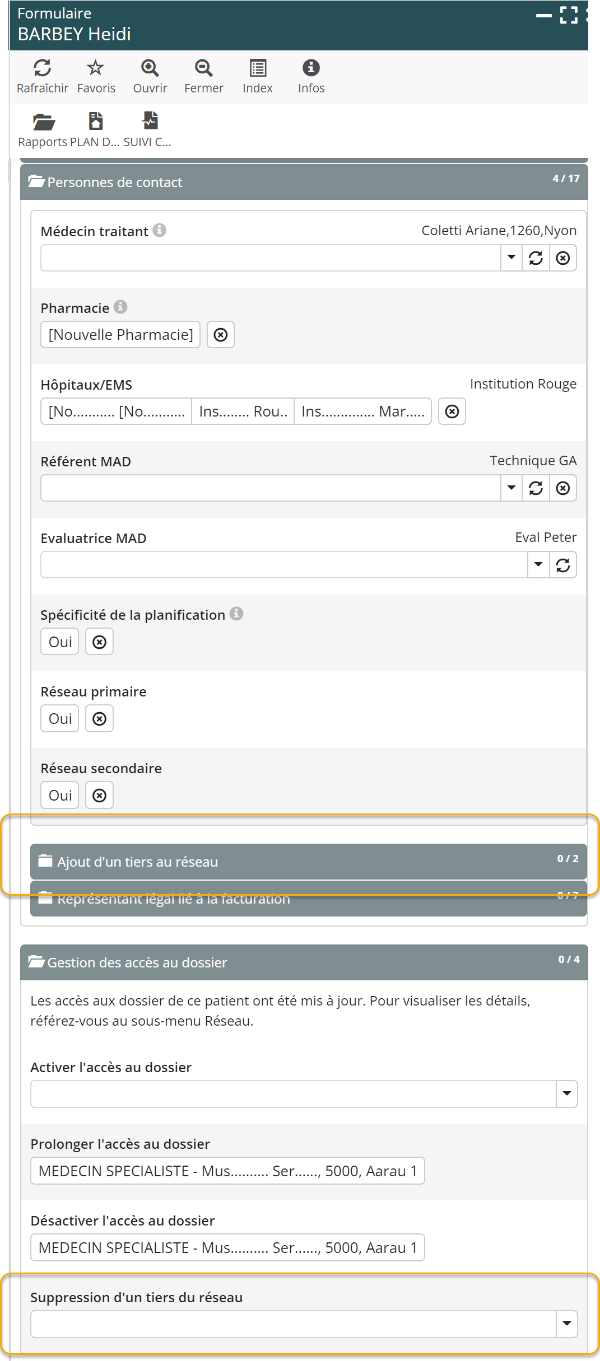Screen dimensions: 600x1361
Task: Clear the Nouvelle Pharmacie entry
Action: [x=221, y=335]
